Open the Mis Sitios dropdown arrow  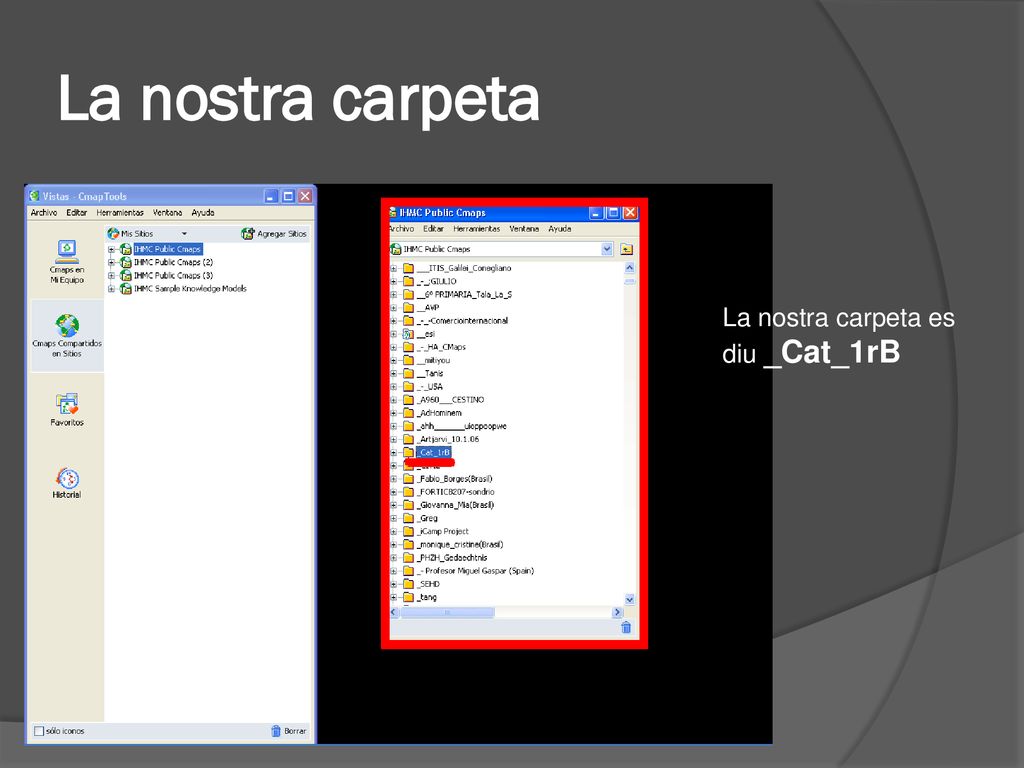pos(184,233)
